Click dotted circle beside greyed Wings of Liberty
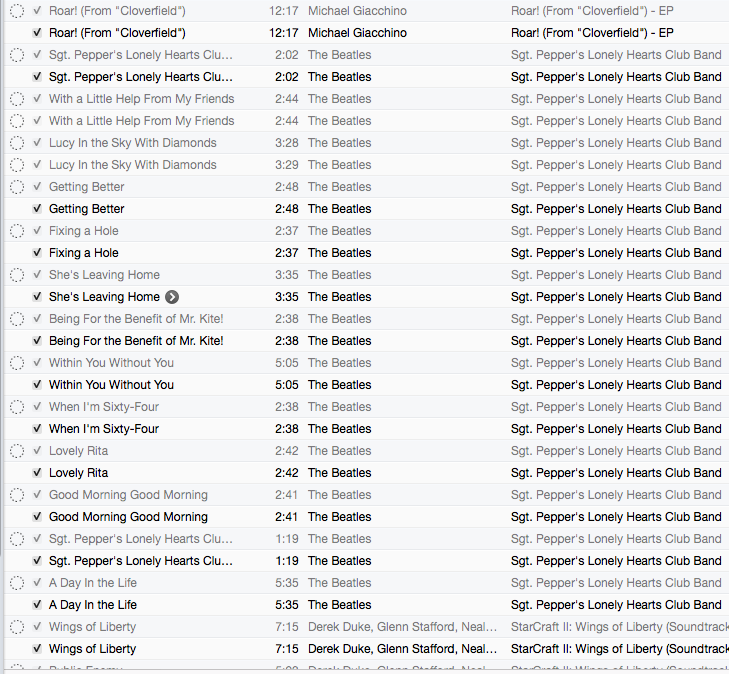 pos(17,627)
